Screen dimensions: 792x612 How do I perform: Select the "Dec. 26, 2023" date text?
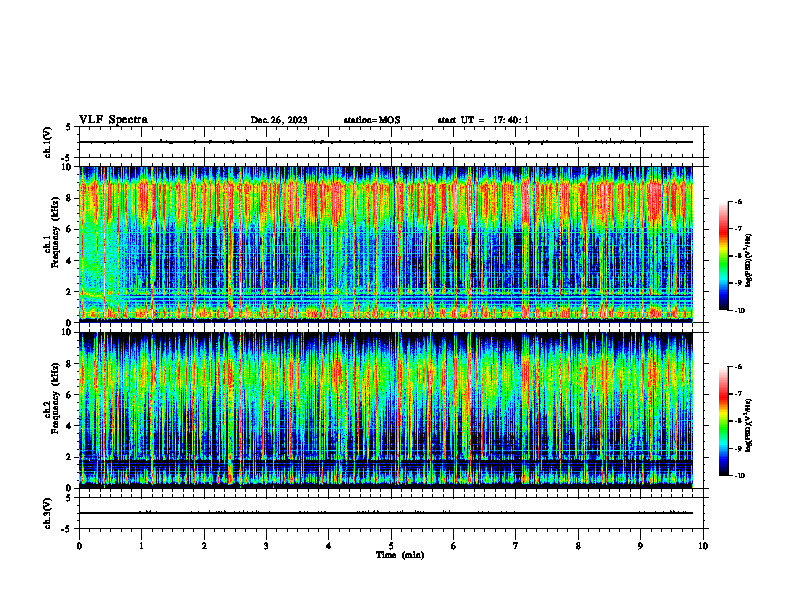pos(279,120)
